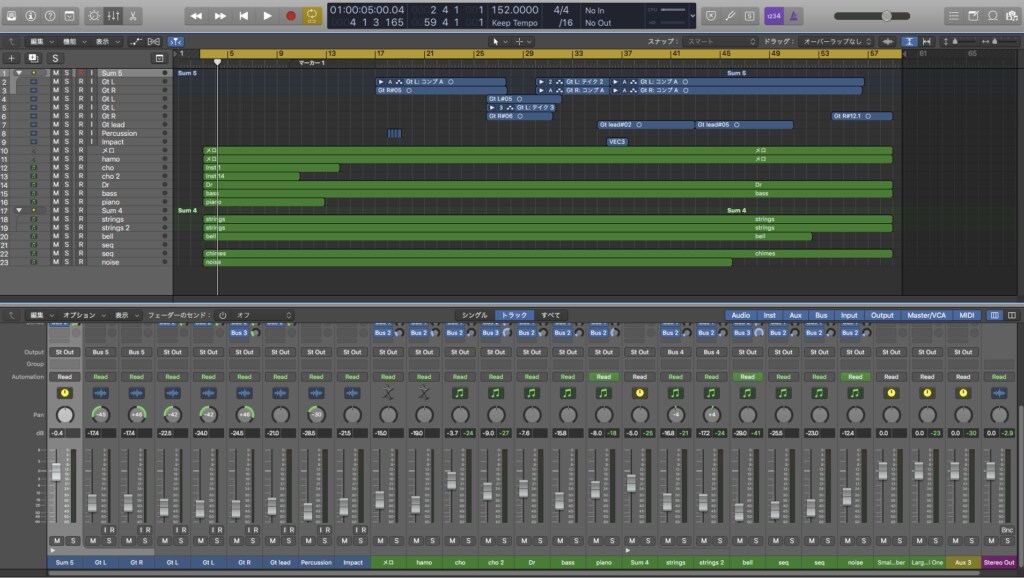Click the マーカー 1 marker in ruler
This screenshot has height=578, width=1024.
point(311,63)
